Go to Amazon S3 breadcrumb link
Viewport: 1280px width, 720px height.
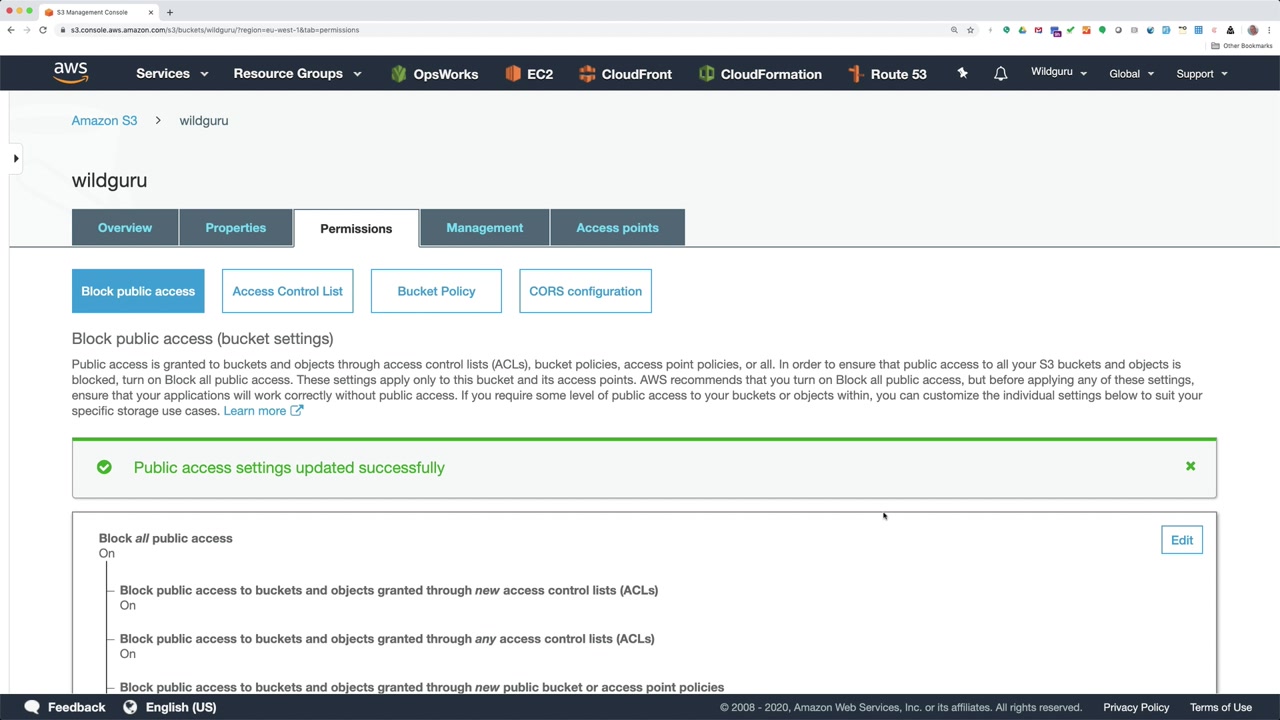point(104,120)
